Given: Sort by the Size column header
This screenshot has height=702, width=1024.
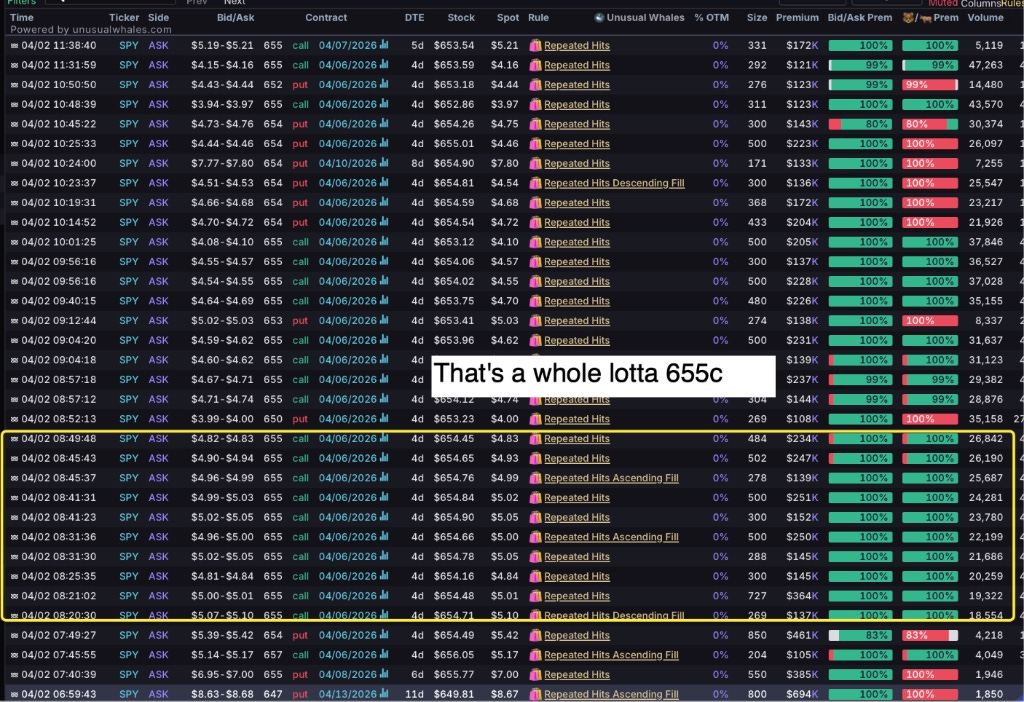Looking at the screenshot, I should [x=757, y=18].
